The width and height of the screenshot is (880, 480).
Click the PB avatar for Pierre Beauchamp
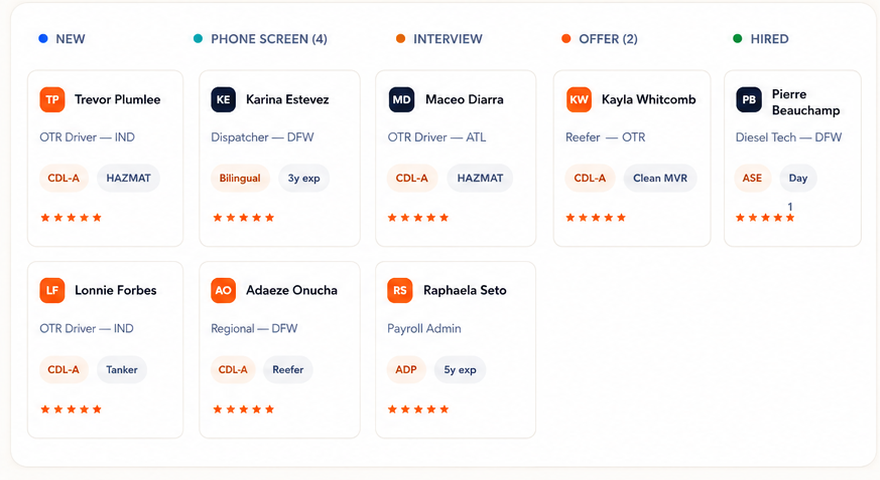pos(749,100)
